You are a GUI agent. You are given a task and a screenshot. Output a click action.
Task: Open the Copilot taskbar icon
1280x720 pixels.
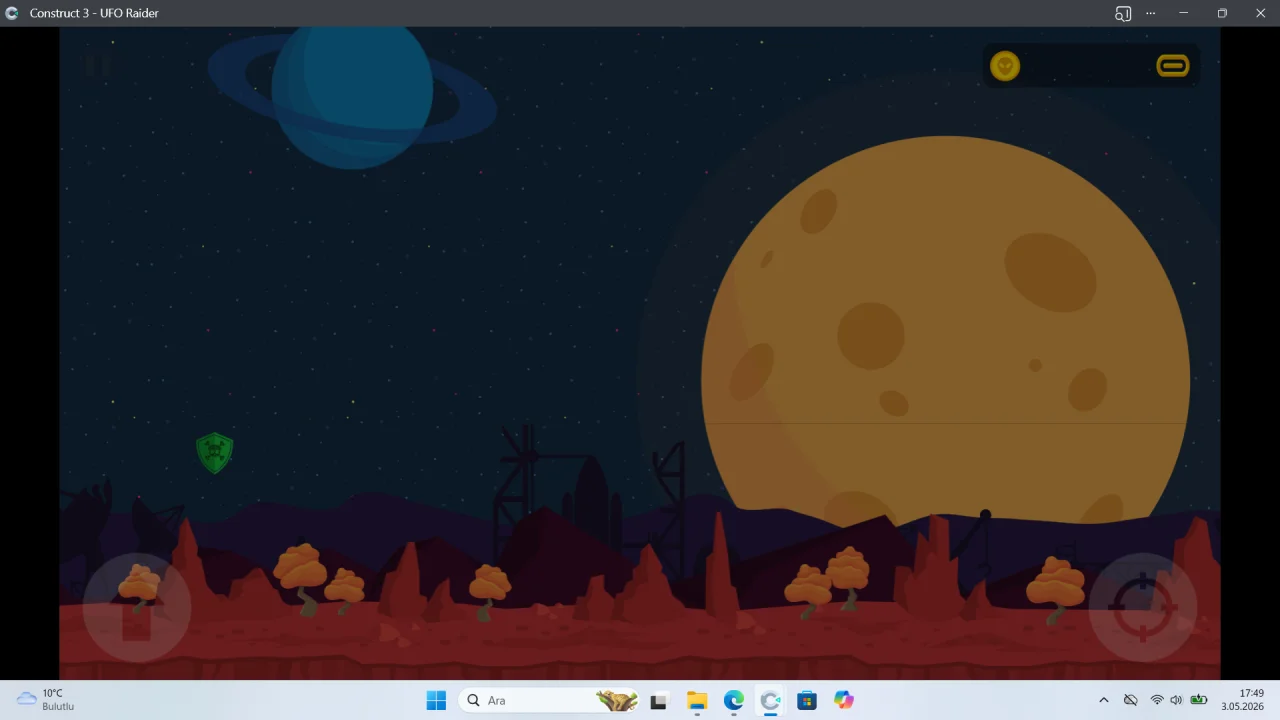click(x=844, y=700)
